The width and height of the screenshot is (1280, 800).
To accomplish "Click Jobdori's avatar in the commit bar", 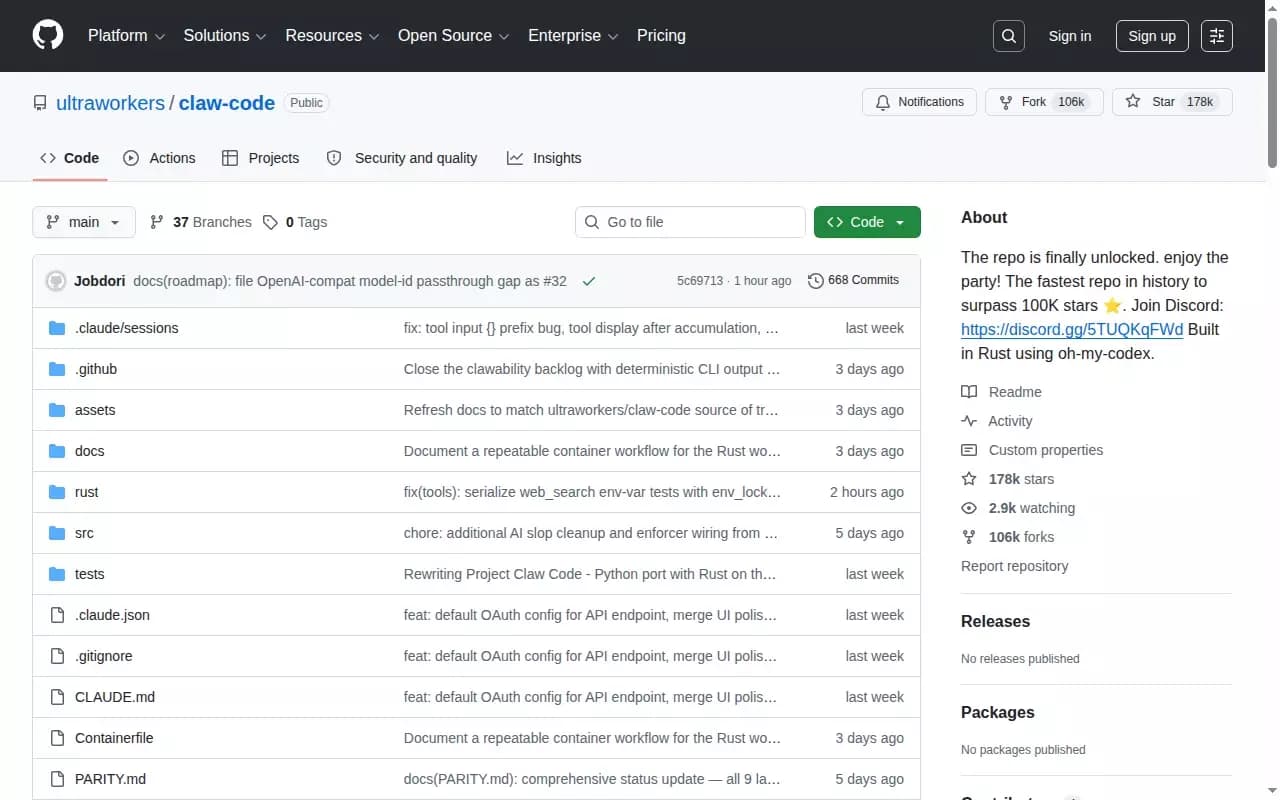I will (x=56, y=281).
